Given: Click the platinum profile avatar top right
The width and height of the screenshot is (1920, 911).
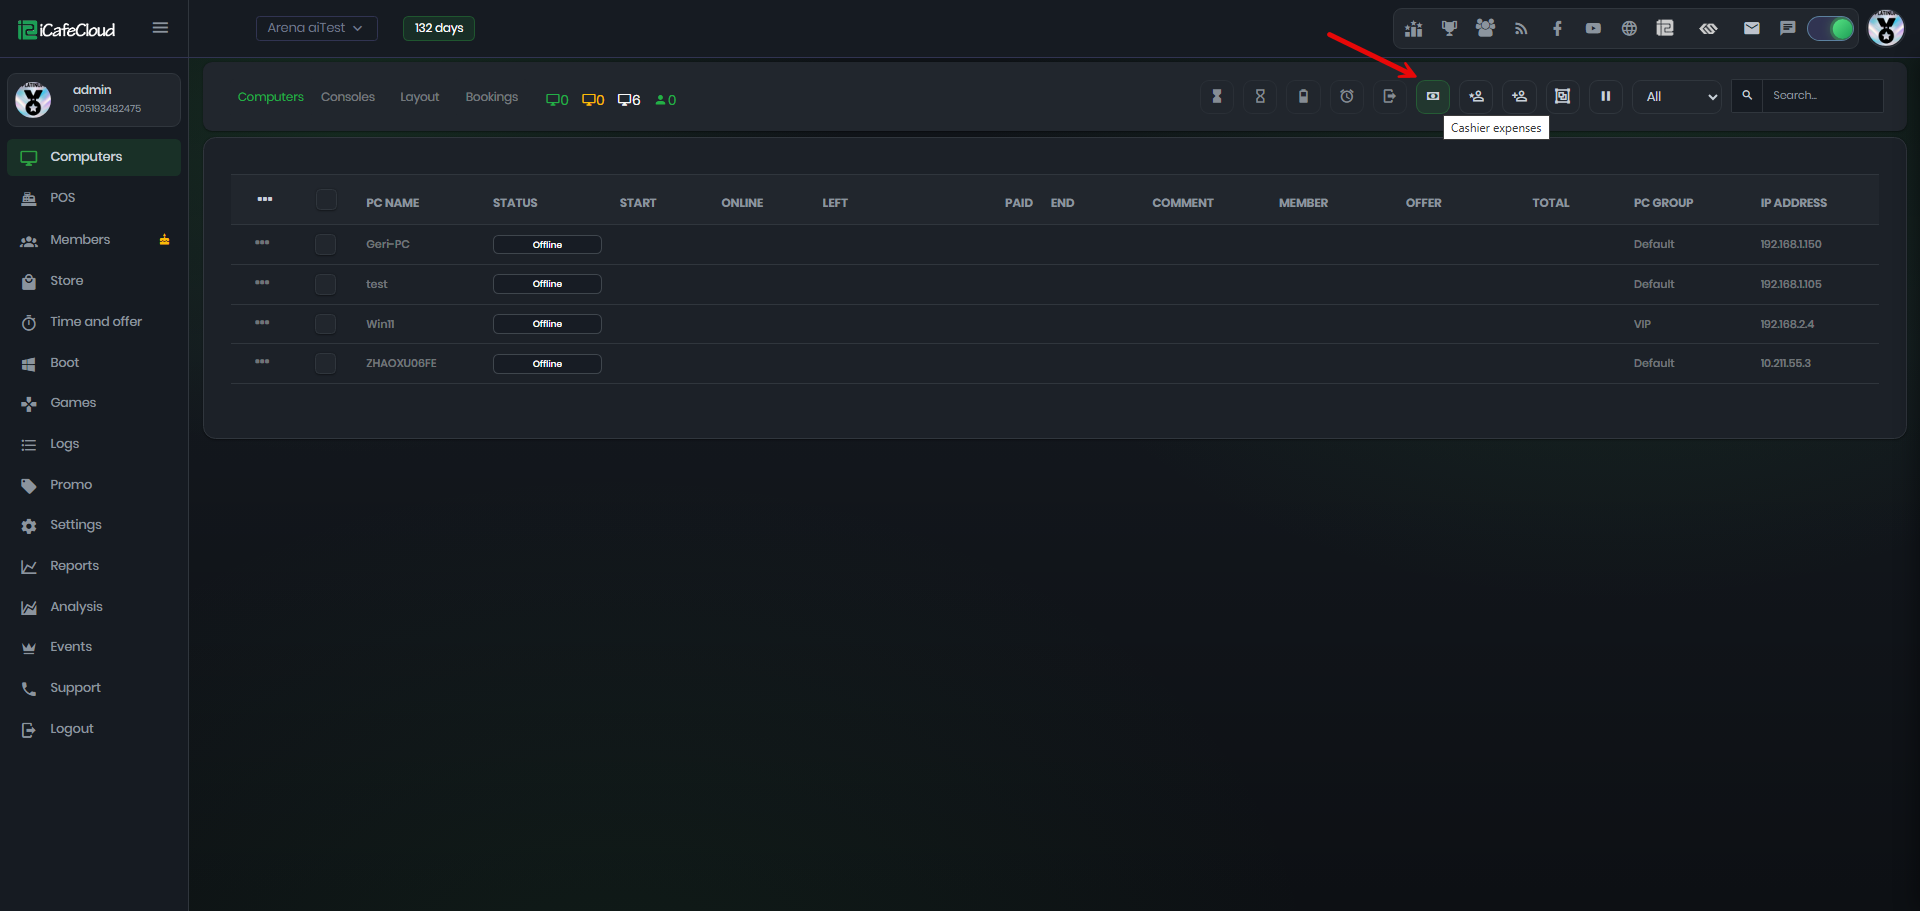Looking at the screenshot, I should 1886,28.
